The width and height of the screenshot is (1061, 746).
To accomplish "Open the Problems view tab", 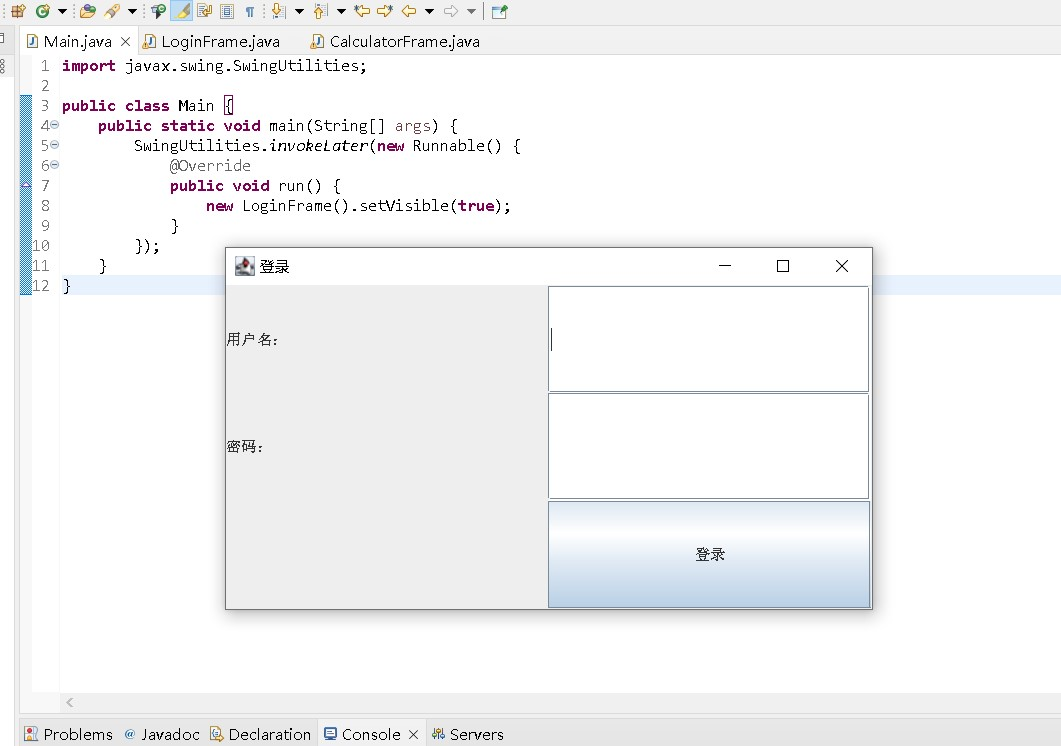I will [x=68, y=734].
